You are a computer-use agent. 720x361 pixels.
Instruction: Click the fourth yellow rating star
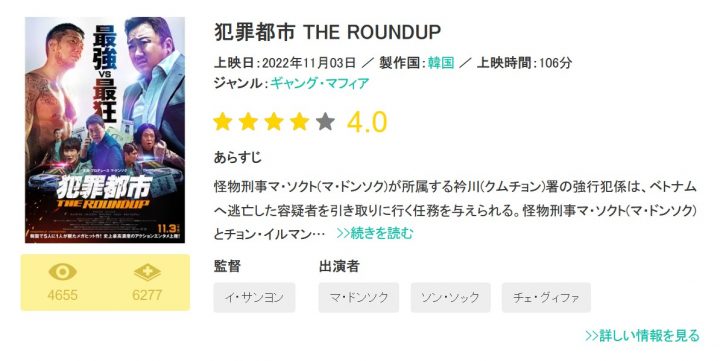(300, 122)
